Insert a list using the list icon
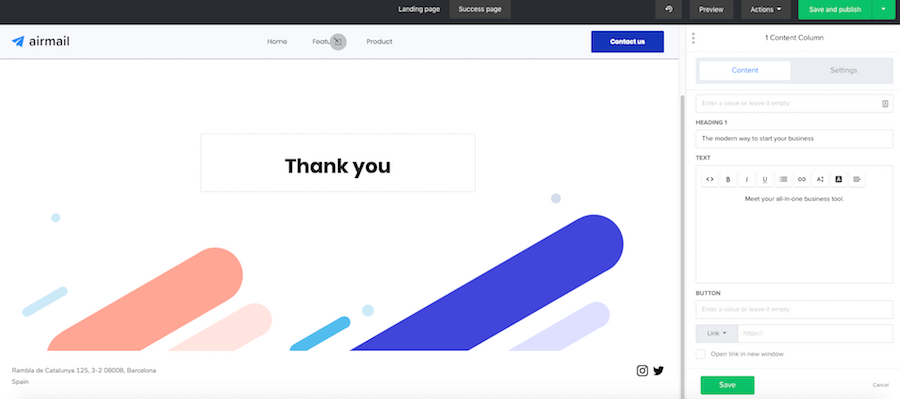The image size is (900, 399). pyautogui.click(x=783, y=179)
